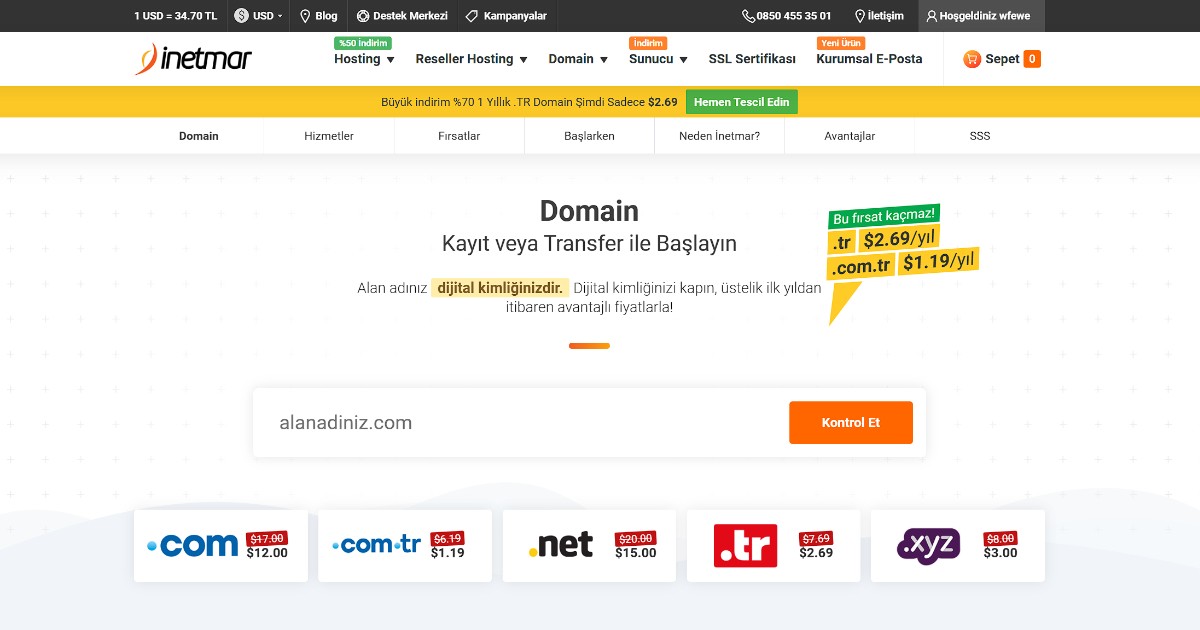Screen dimensions: 1200x630
Task: Click the .tr $2.69 card price
Action: coord(816,553)
